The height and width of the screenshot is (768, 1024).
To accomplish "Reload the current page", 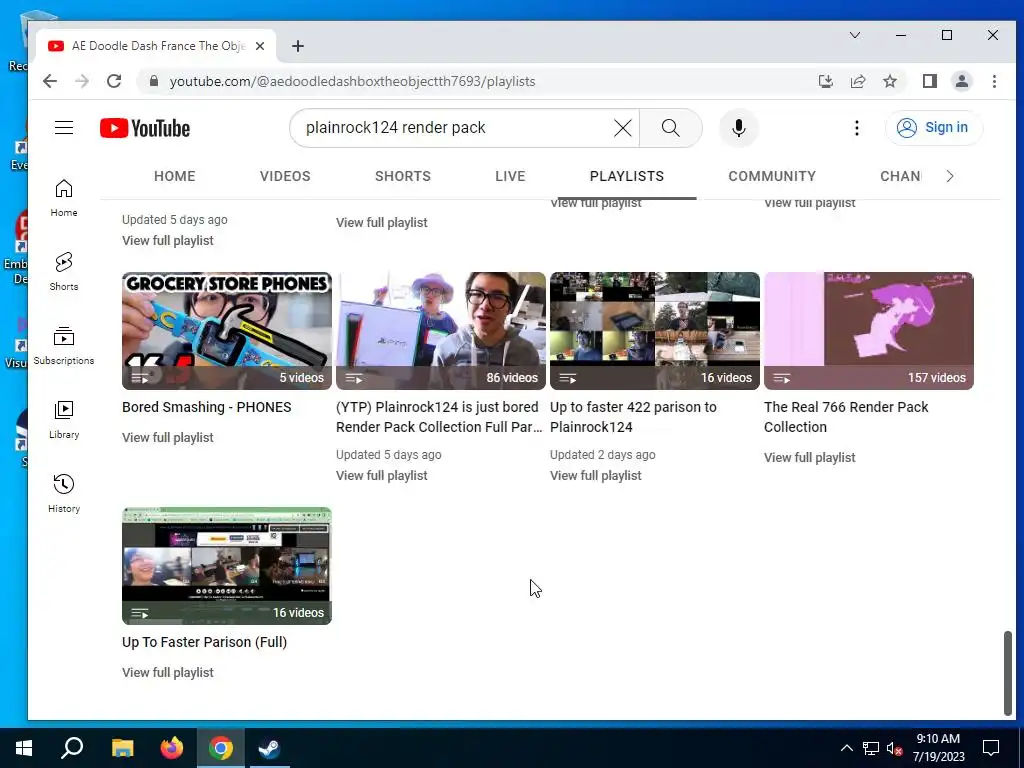I will (114, 81).
